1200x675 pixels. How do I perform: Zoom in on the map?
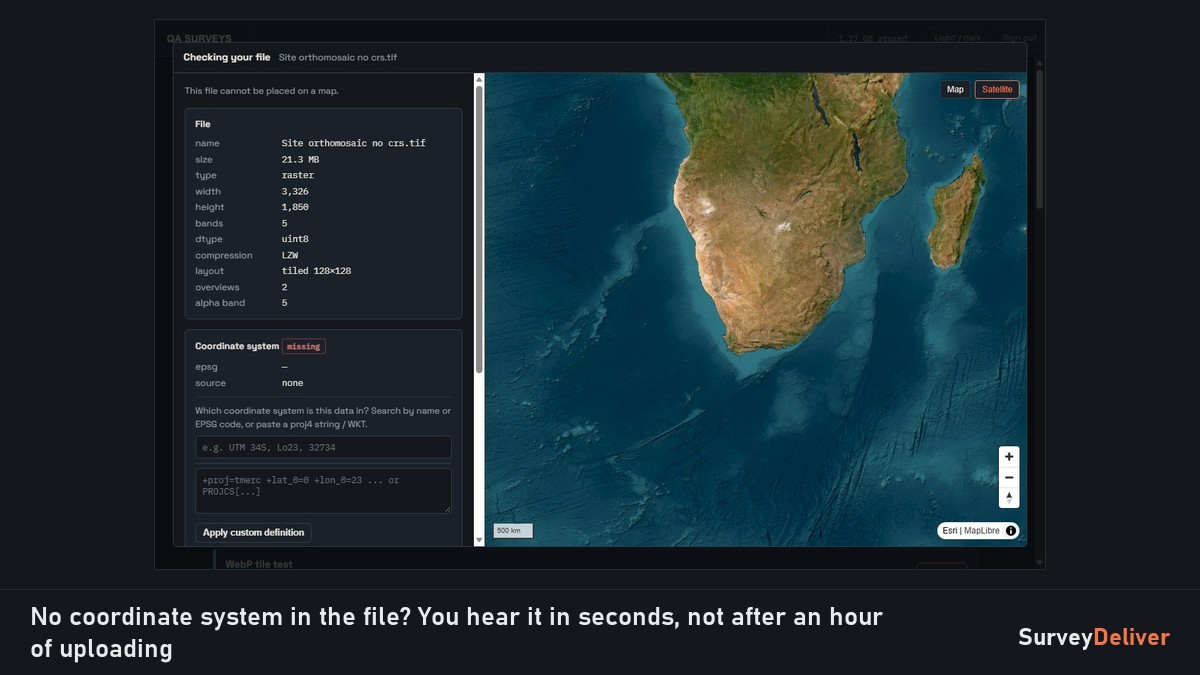point(1009,457)
